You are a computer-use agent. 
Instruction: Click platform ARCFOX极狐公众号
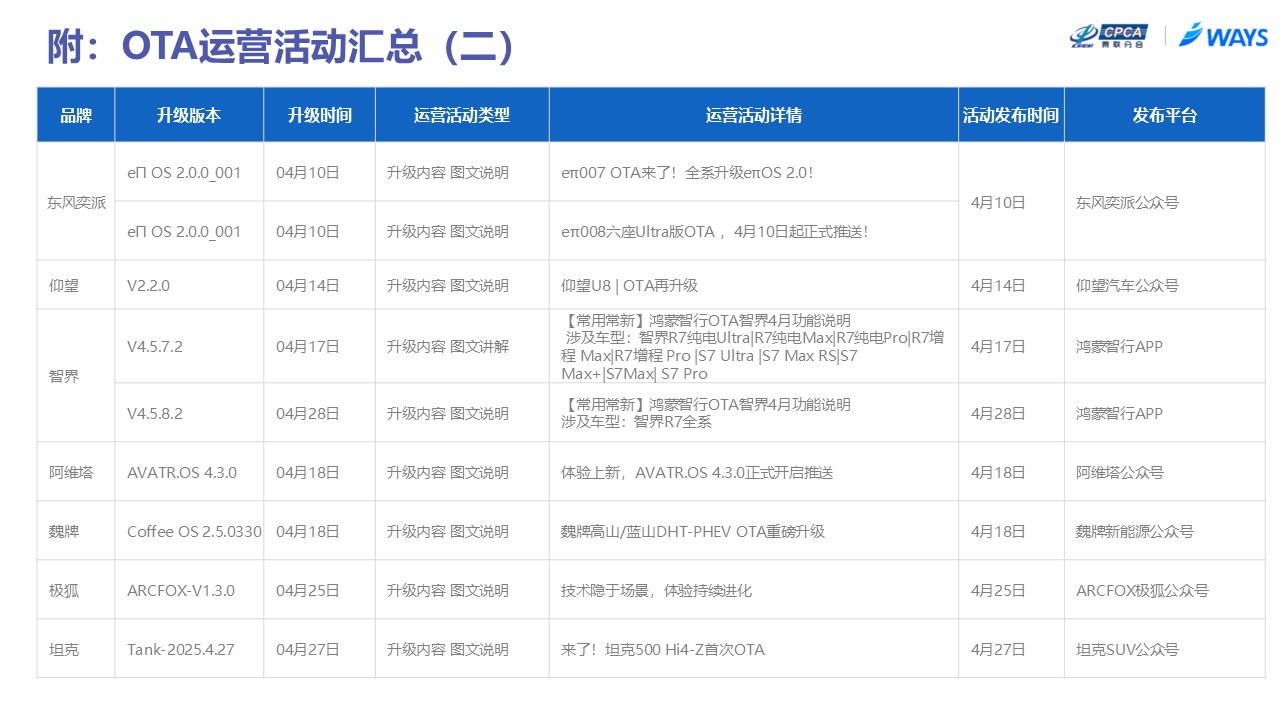pos(1142,590)
